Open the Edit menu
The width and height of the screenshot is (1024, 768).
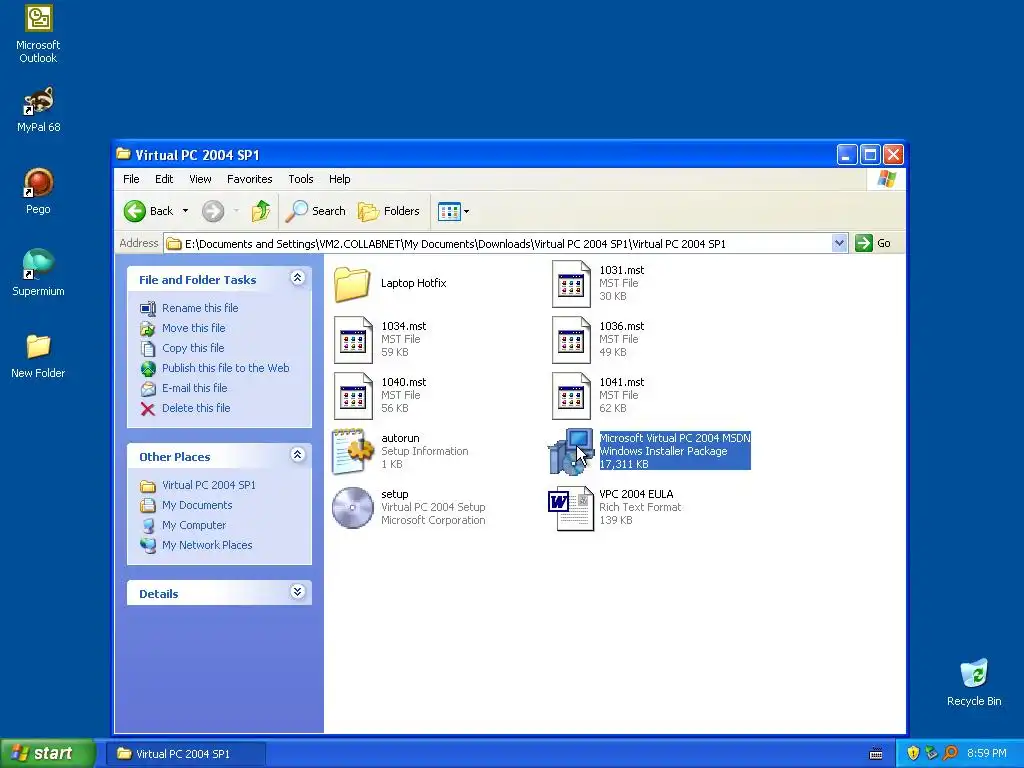click(164, 179)
